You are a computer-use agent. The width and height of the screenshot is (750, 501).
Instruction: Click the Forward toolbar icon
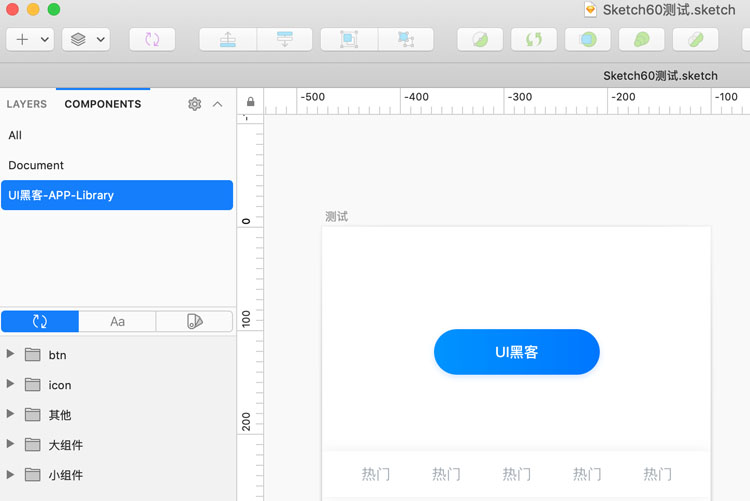pyautogui.click(x=228, y=39)
